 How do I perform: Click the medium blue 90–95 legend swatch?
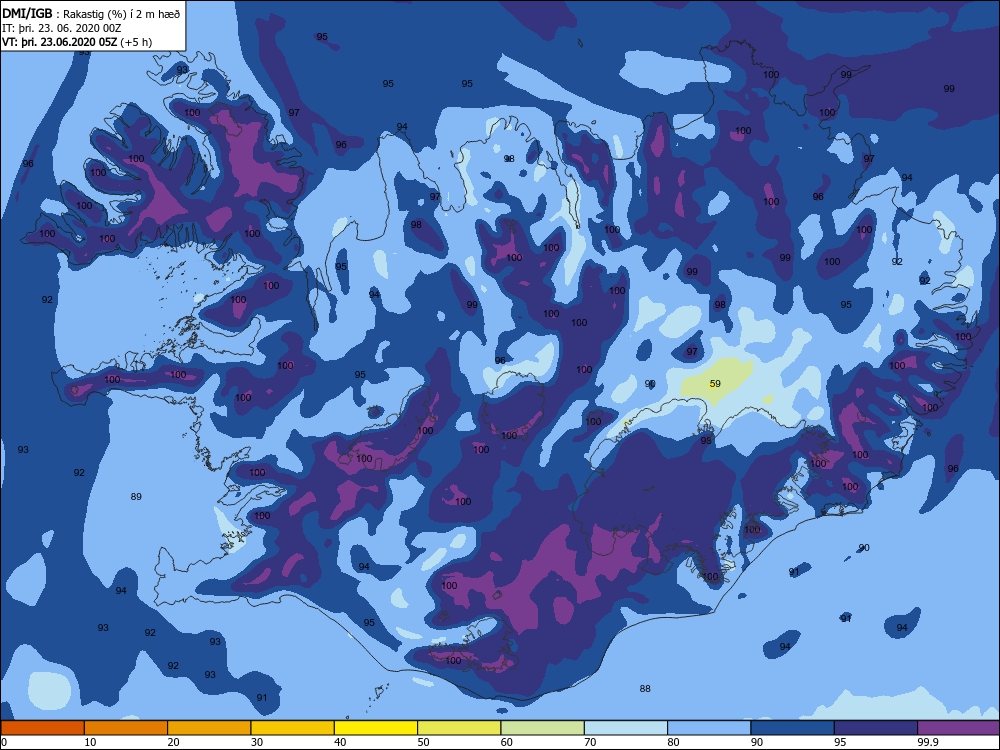pos(793,728)
